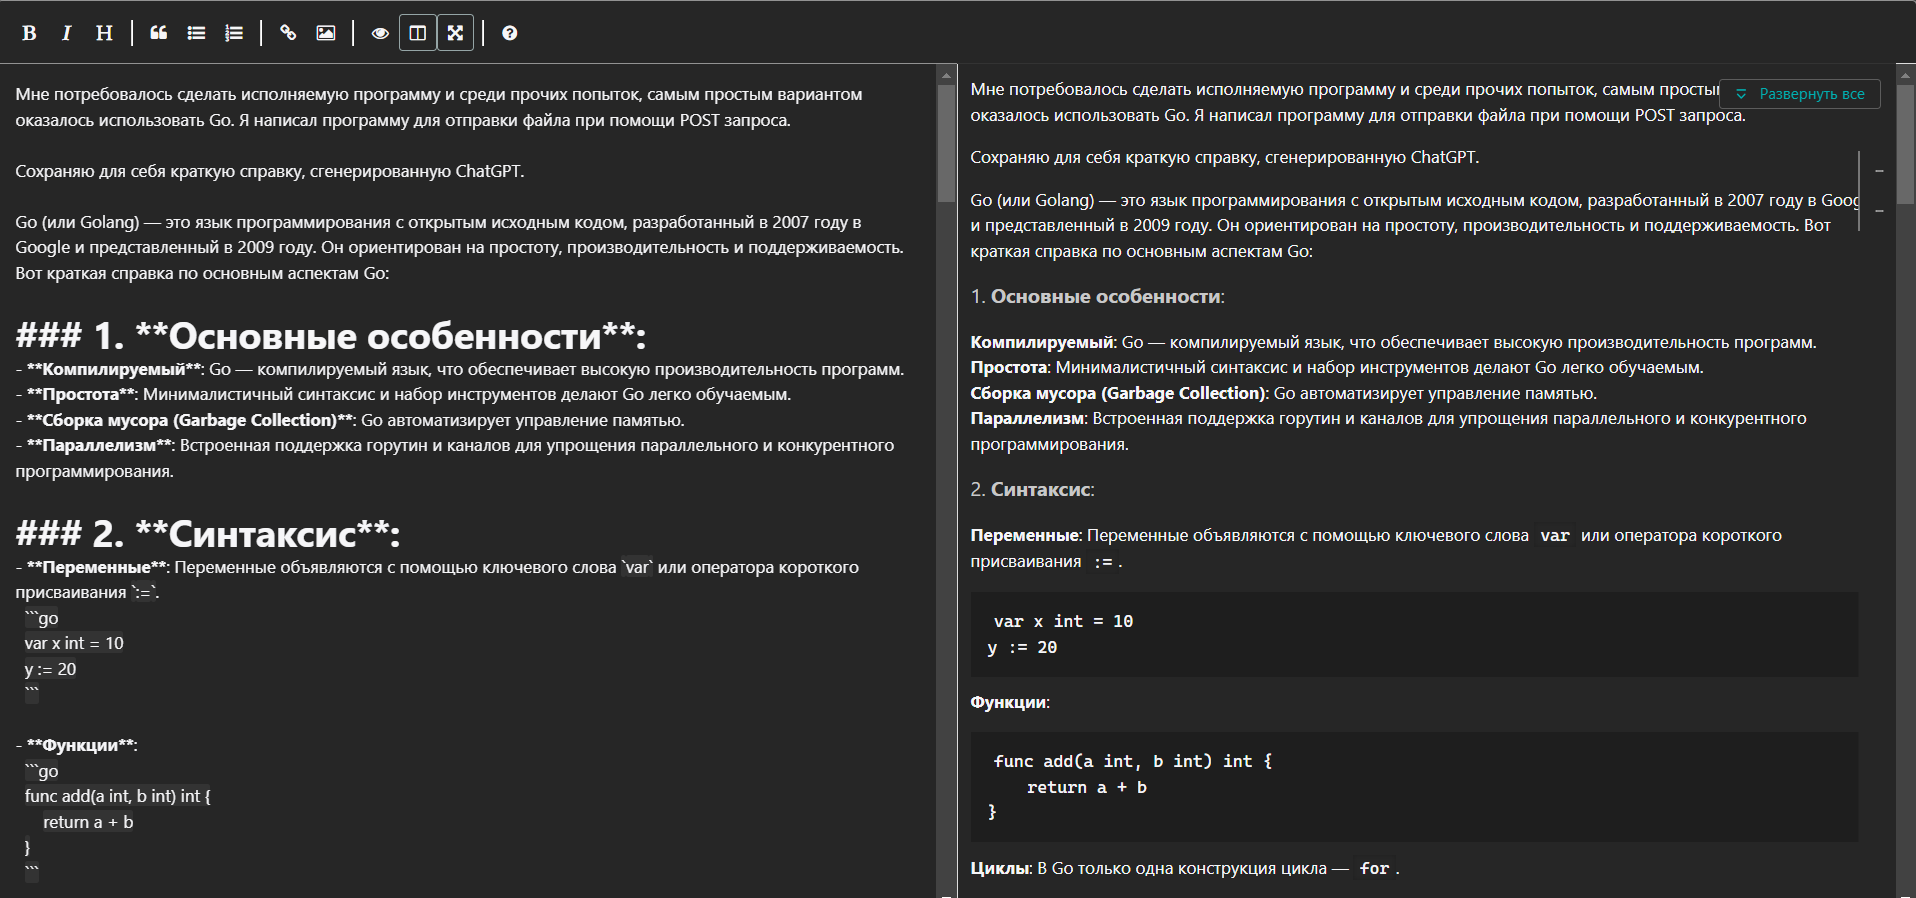Click the preview pane's scrollbar thumb
Viewport: 1916px width, 898px height.
[1906, 143]
